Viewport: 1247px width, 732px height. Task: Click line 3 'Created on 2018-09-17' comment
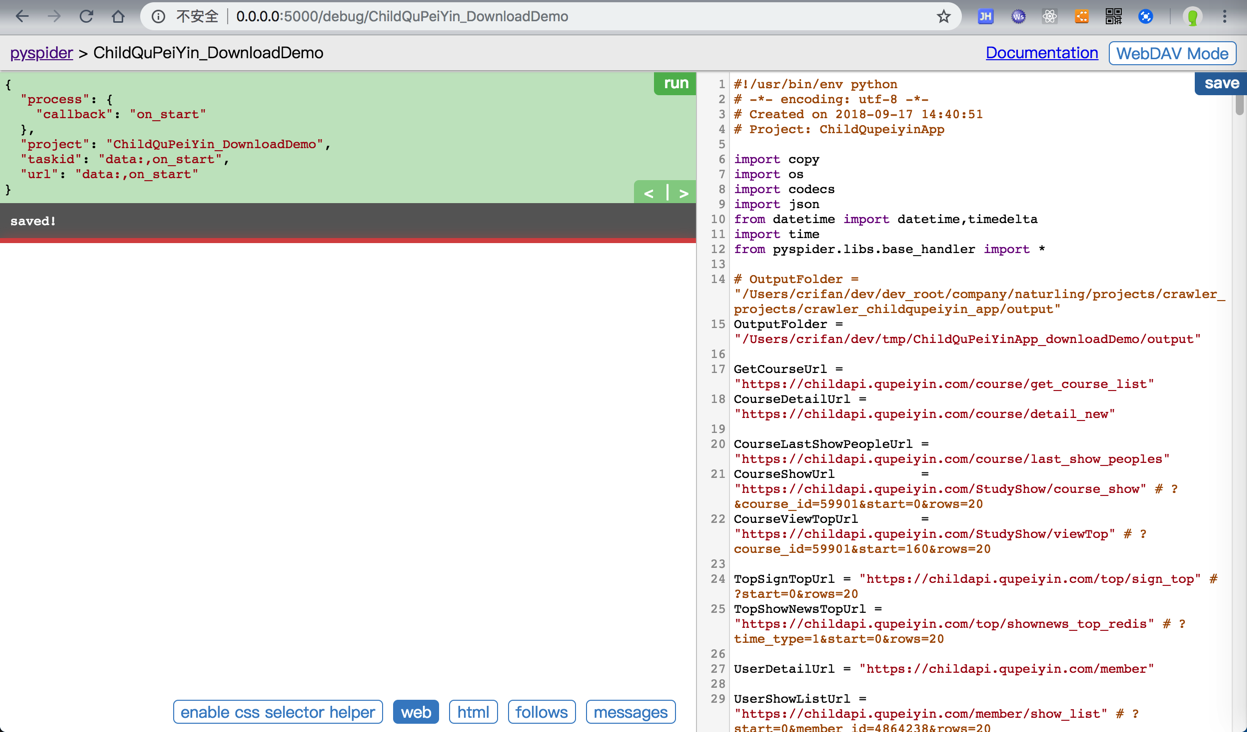pyautogui.click(x=858, y=114)
